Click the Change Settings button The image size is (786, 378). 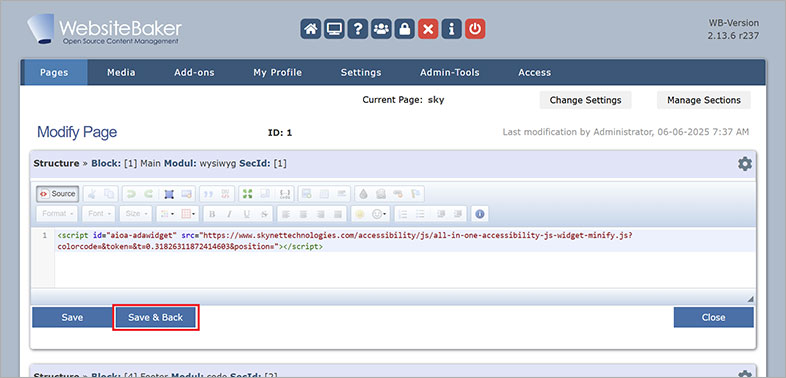click(x=585, y=100)
